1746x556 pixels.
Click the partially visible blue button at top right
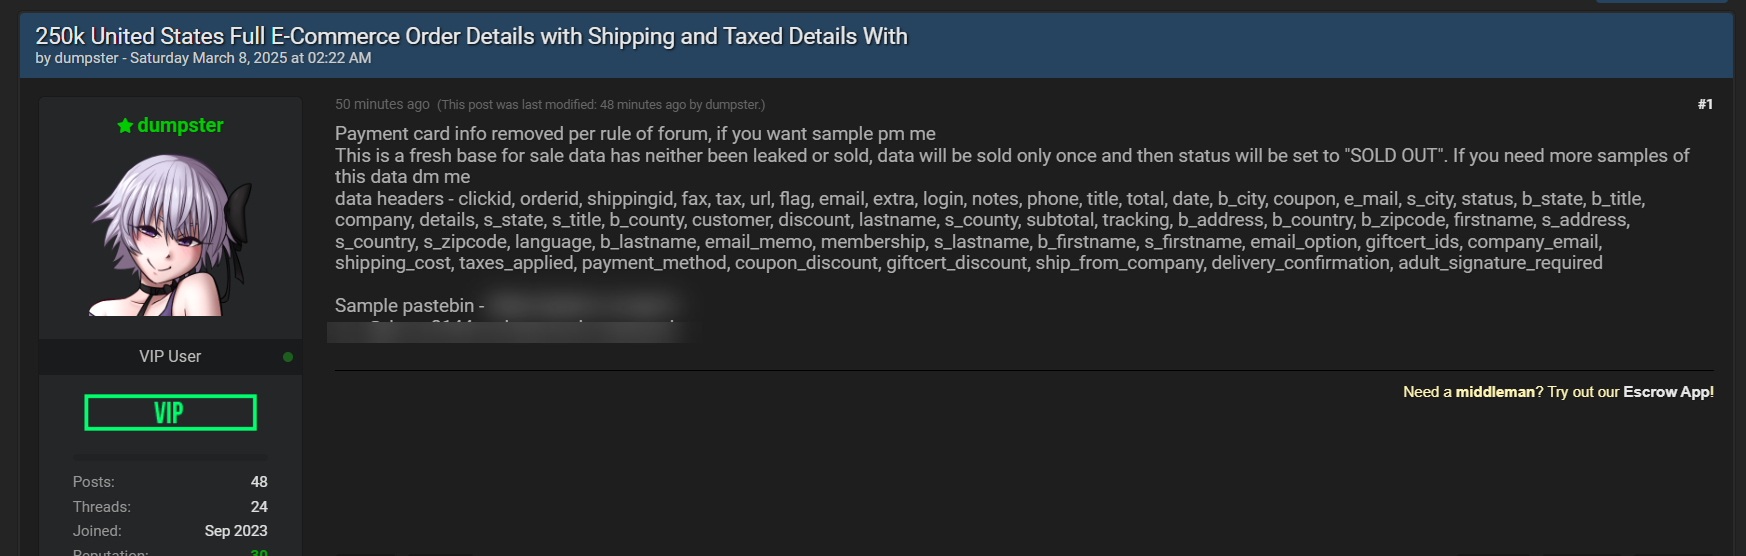coord(1661,1)
